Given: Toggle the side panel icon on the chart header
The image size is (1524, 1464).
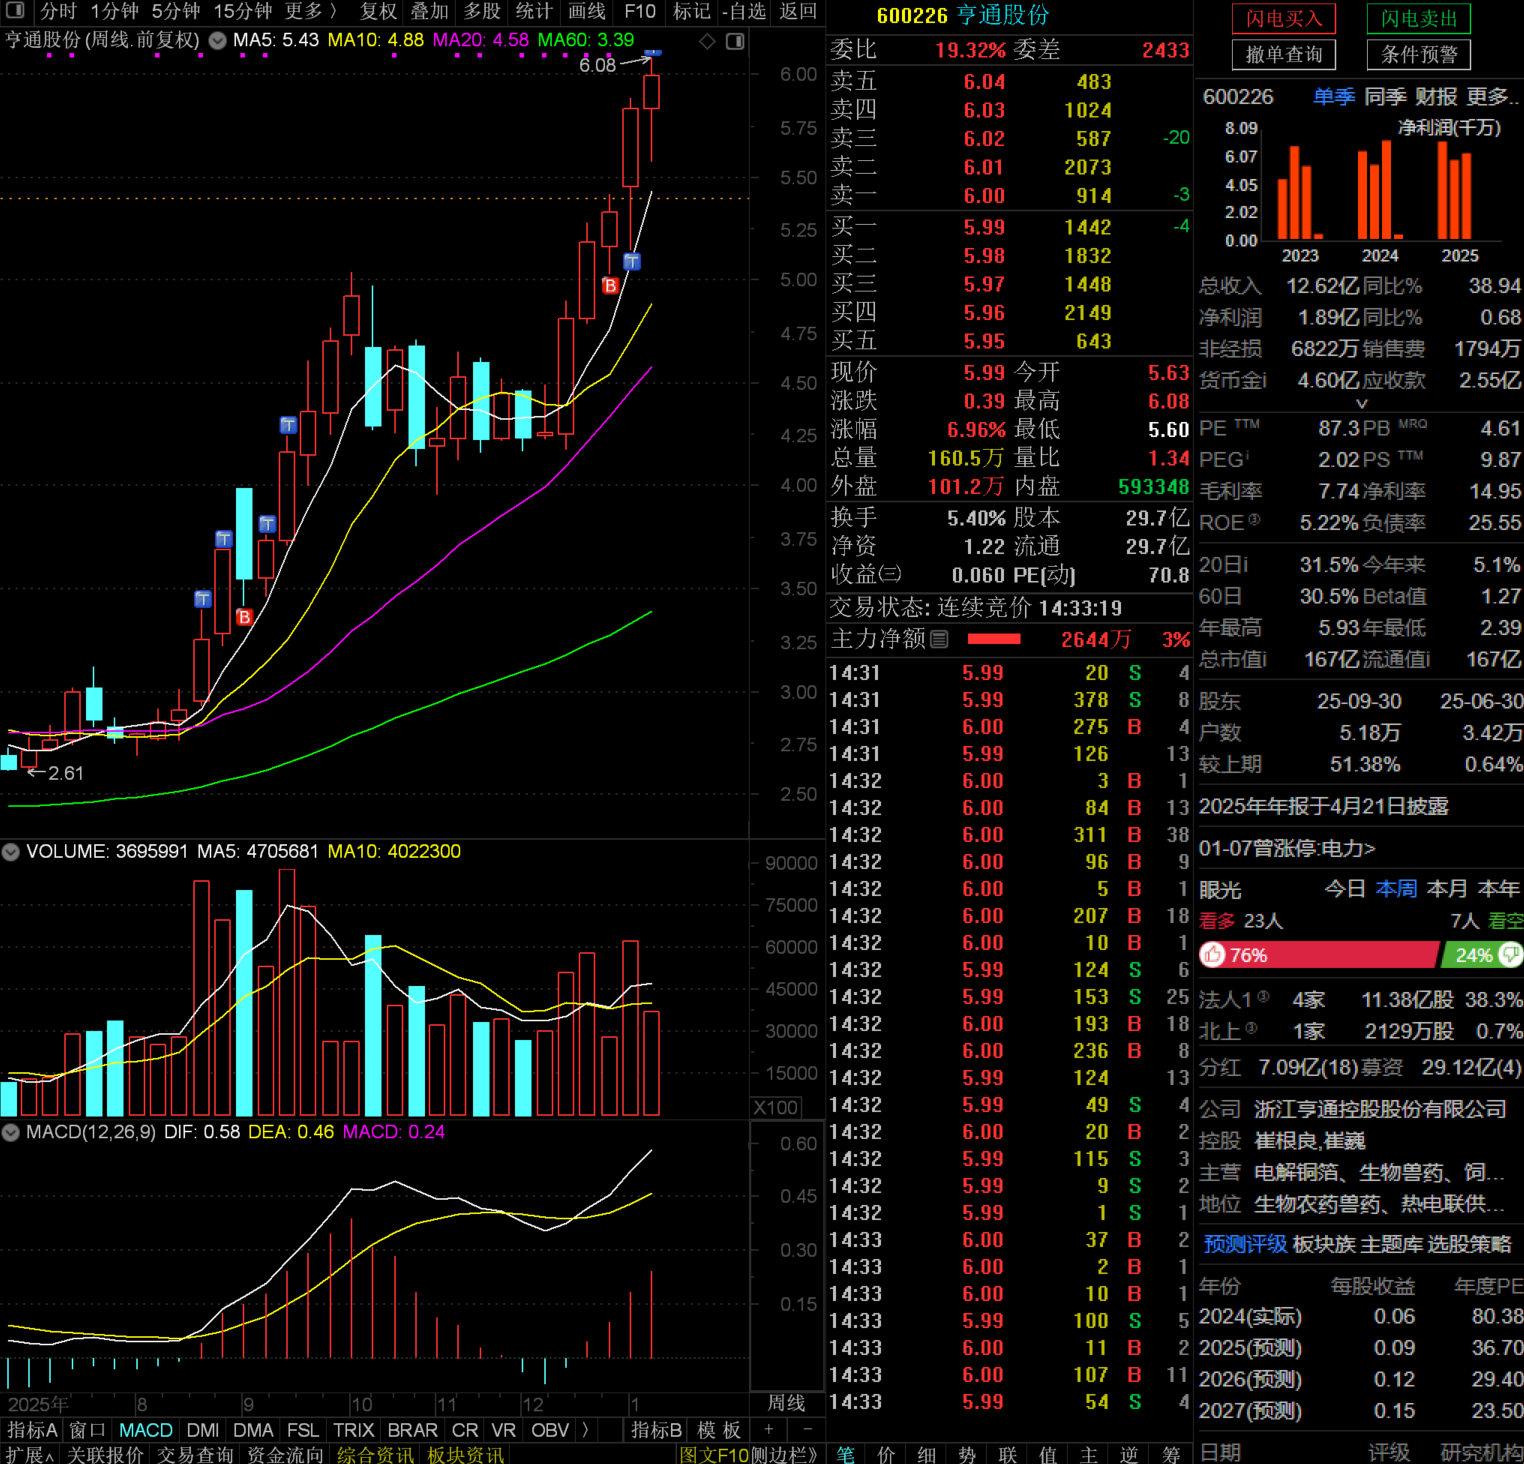Looking at the screenshot, I should pos(735,41).
